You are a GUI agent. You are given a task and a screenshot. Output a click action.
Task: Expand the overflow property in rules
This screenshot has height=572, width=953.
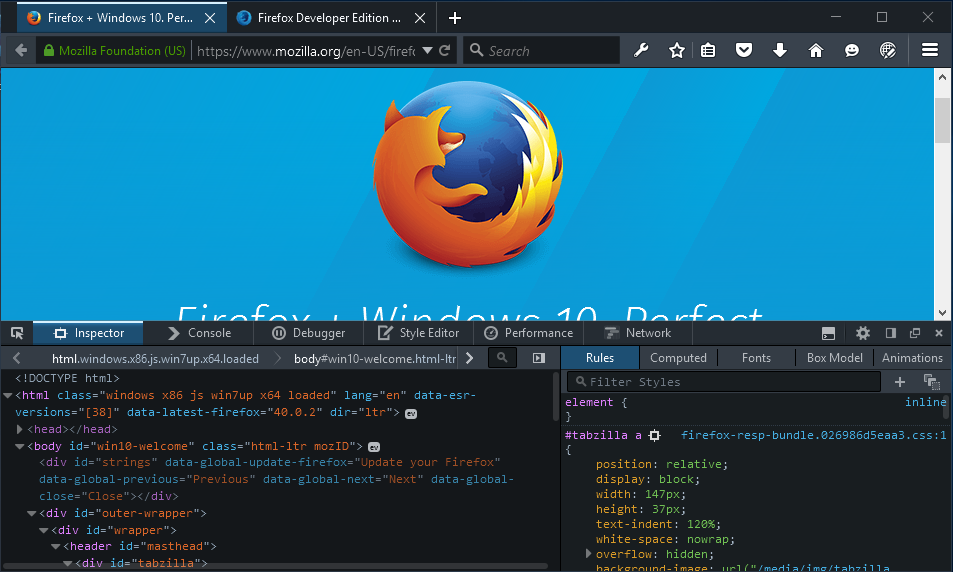click(x=588, y=554)
